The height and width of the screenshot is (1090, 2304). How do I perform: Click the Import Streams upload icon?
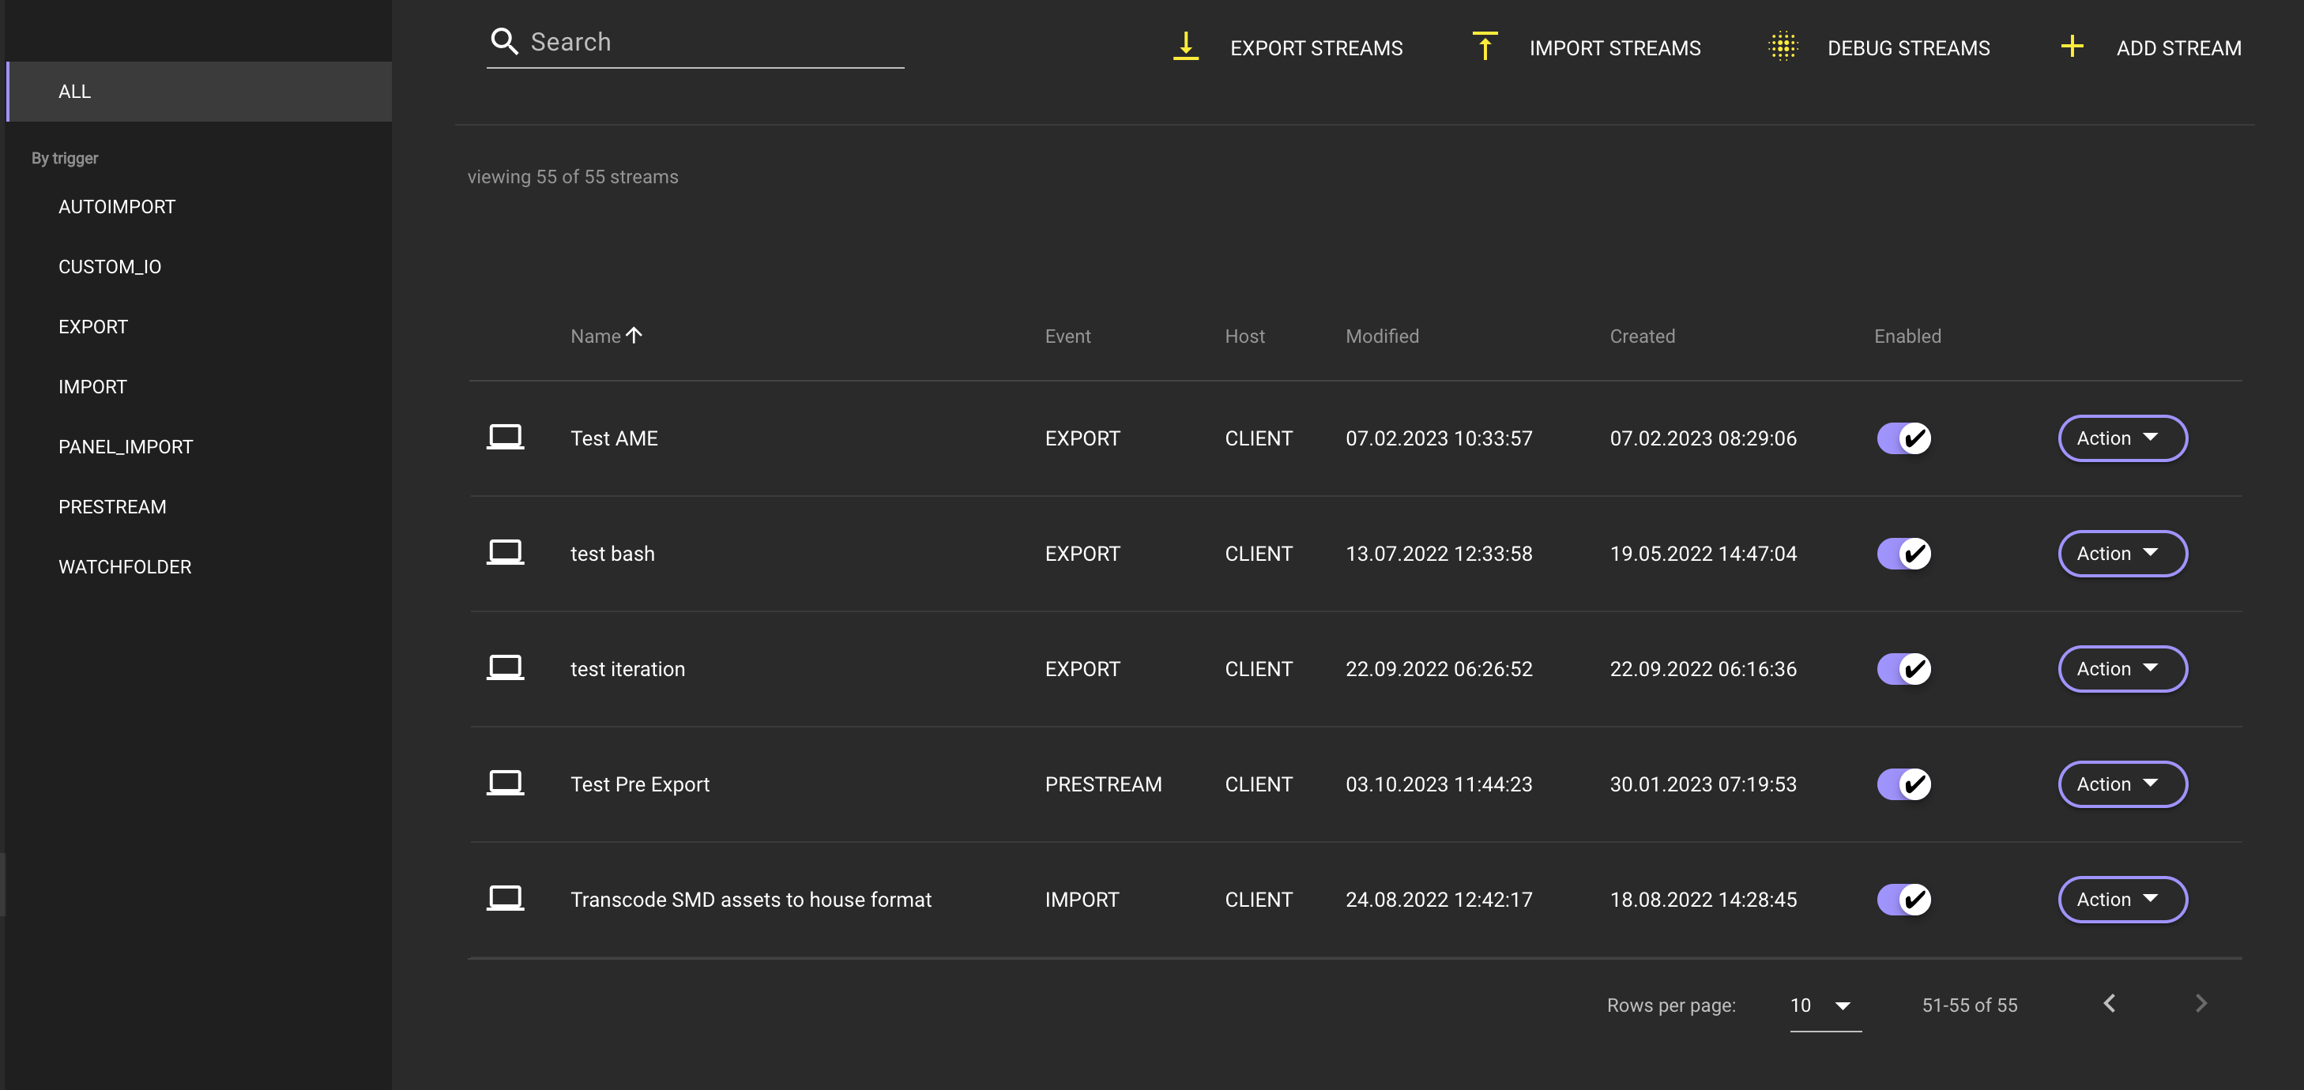click(1485, 47)
